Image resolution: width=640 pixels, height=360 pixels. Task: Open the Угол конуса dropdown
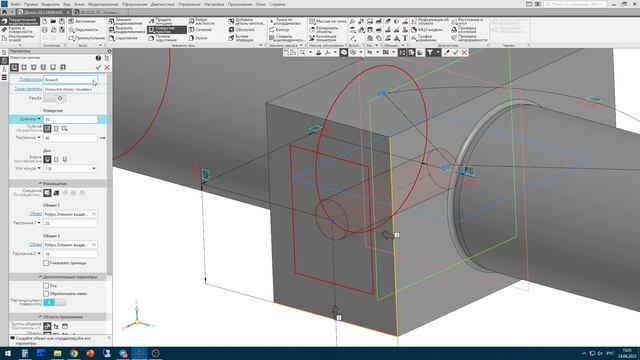coord(94,169)
